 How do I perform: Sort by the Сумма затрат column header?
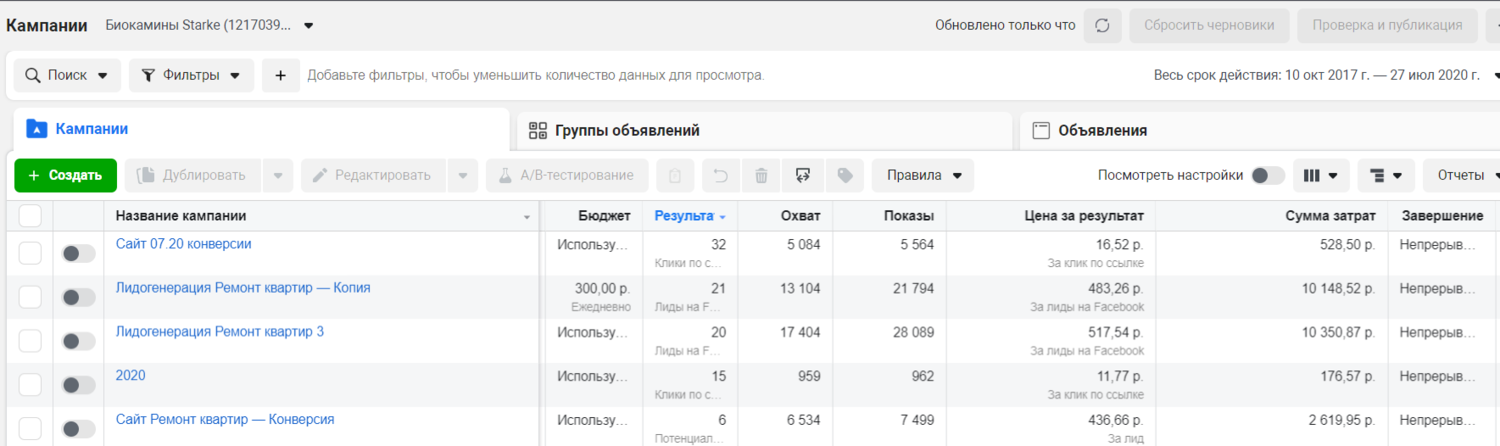pos(1272,216)
